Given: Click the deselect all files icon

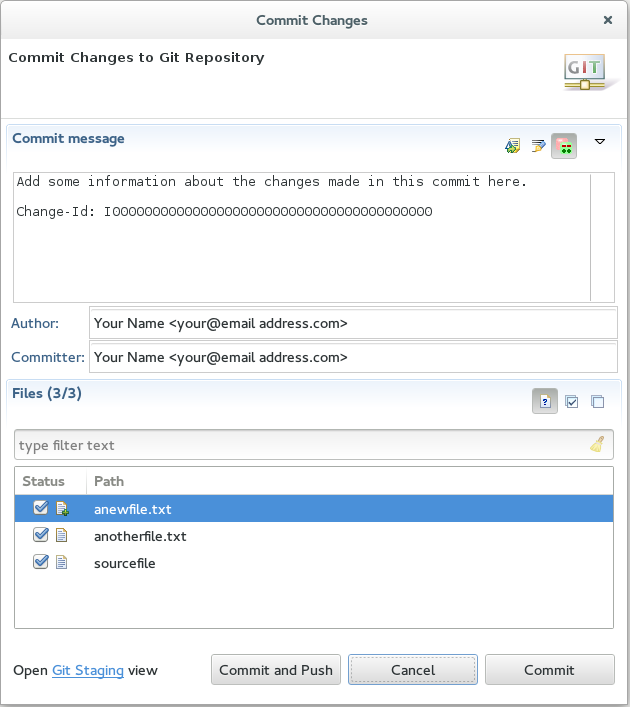Looking at the screenshot, I should [598, 401].
